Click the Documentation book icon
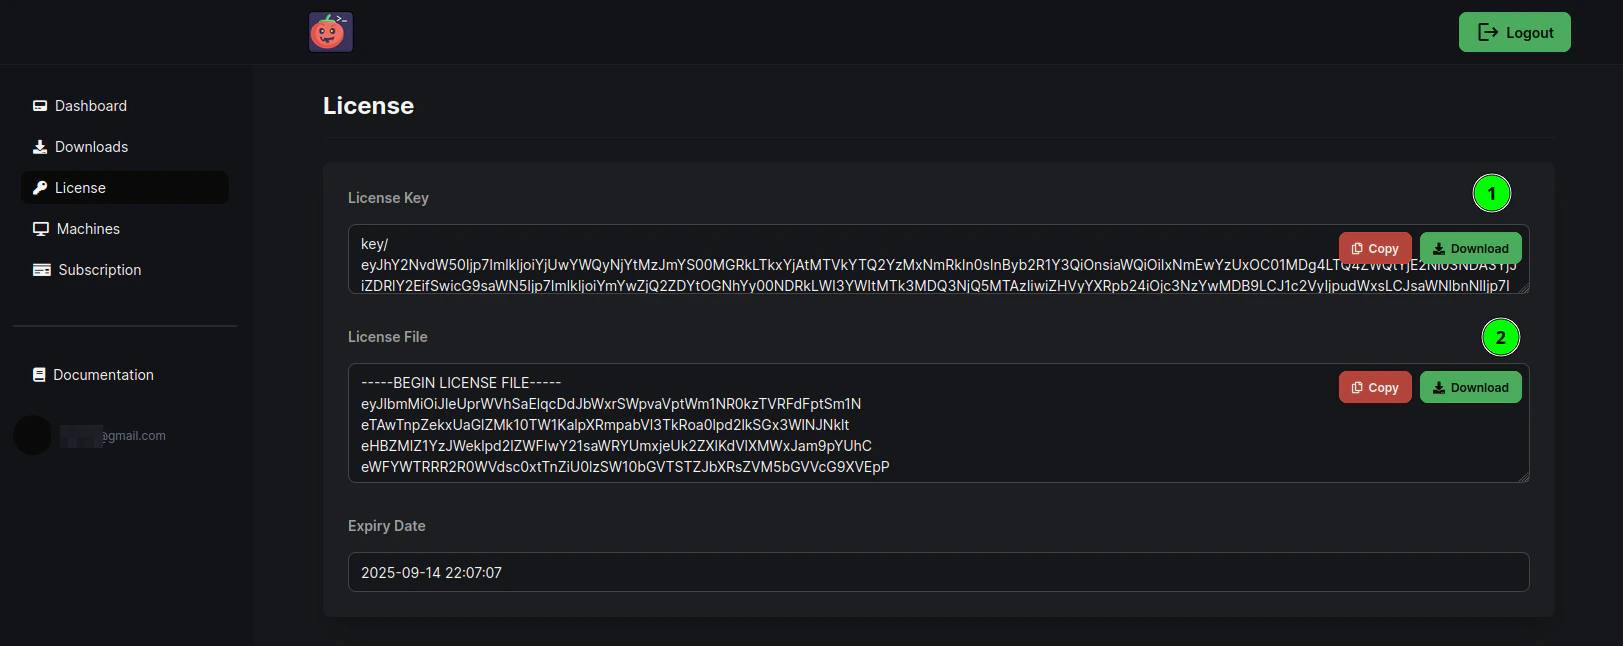 [x=40, y=374]
